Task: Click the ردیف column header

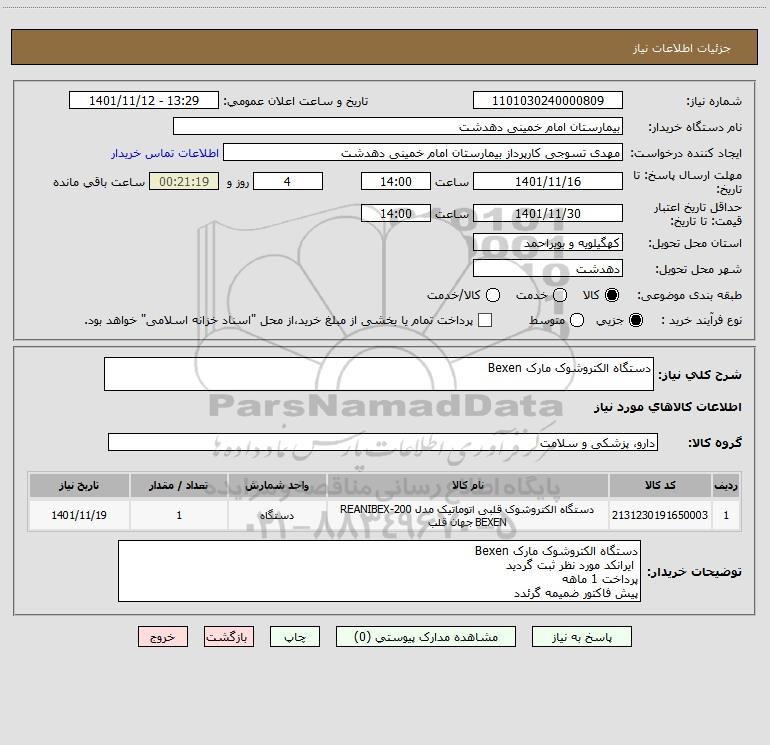Action: coord(726,485)
